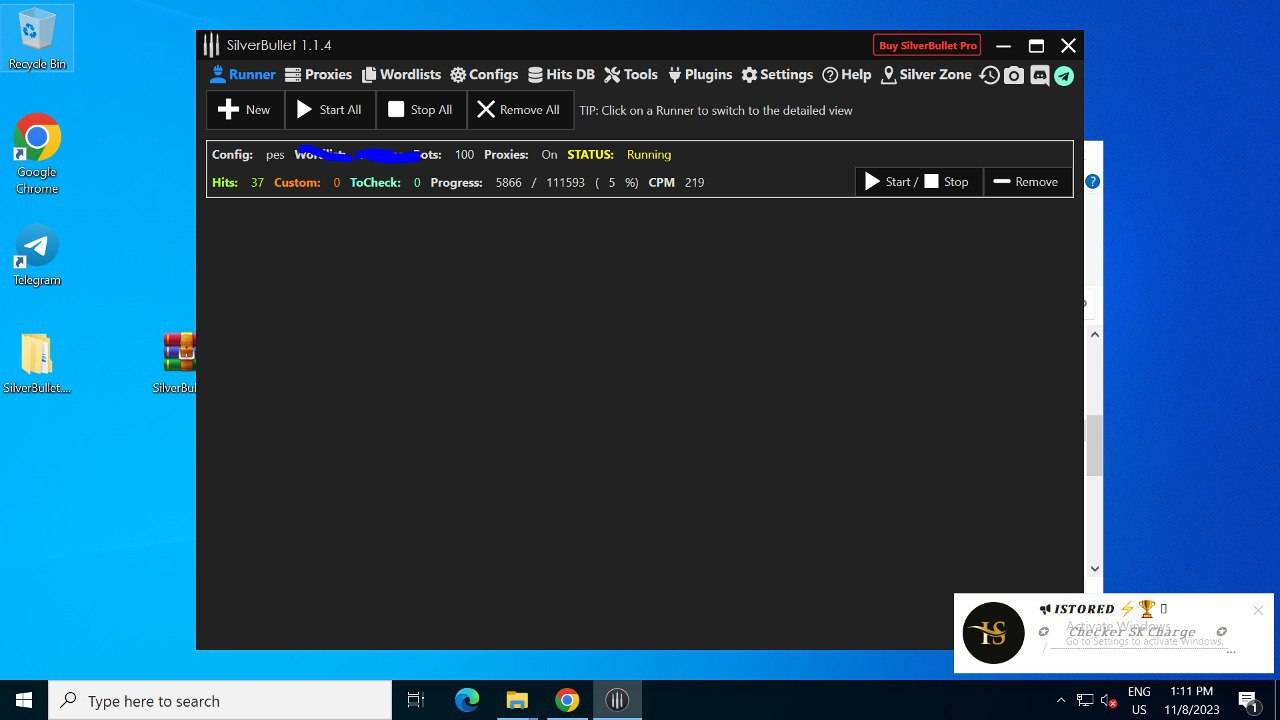
Task: Click the blue help icon in background window
Action: pos(1093,181)
